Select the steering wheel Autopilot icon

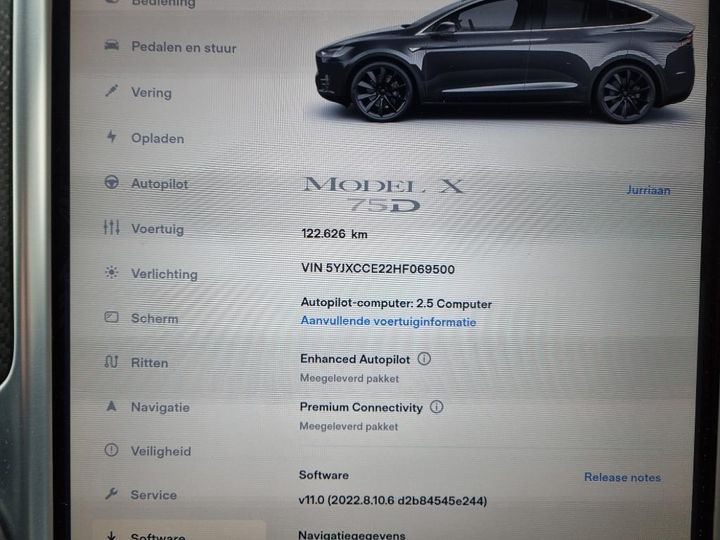[112, 183]
